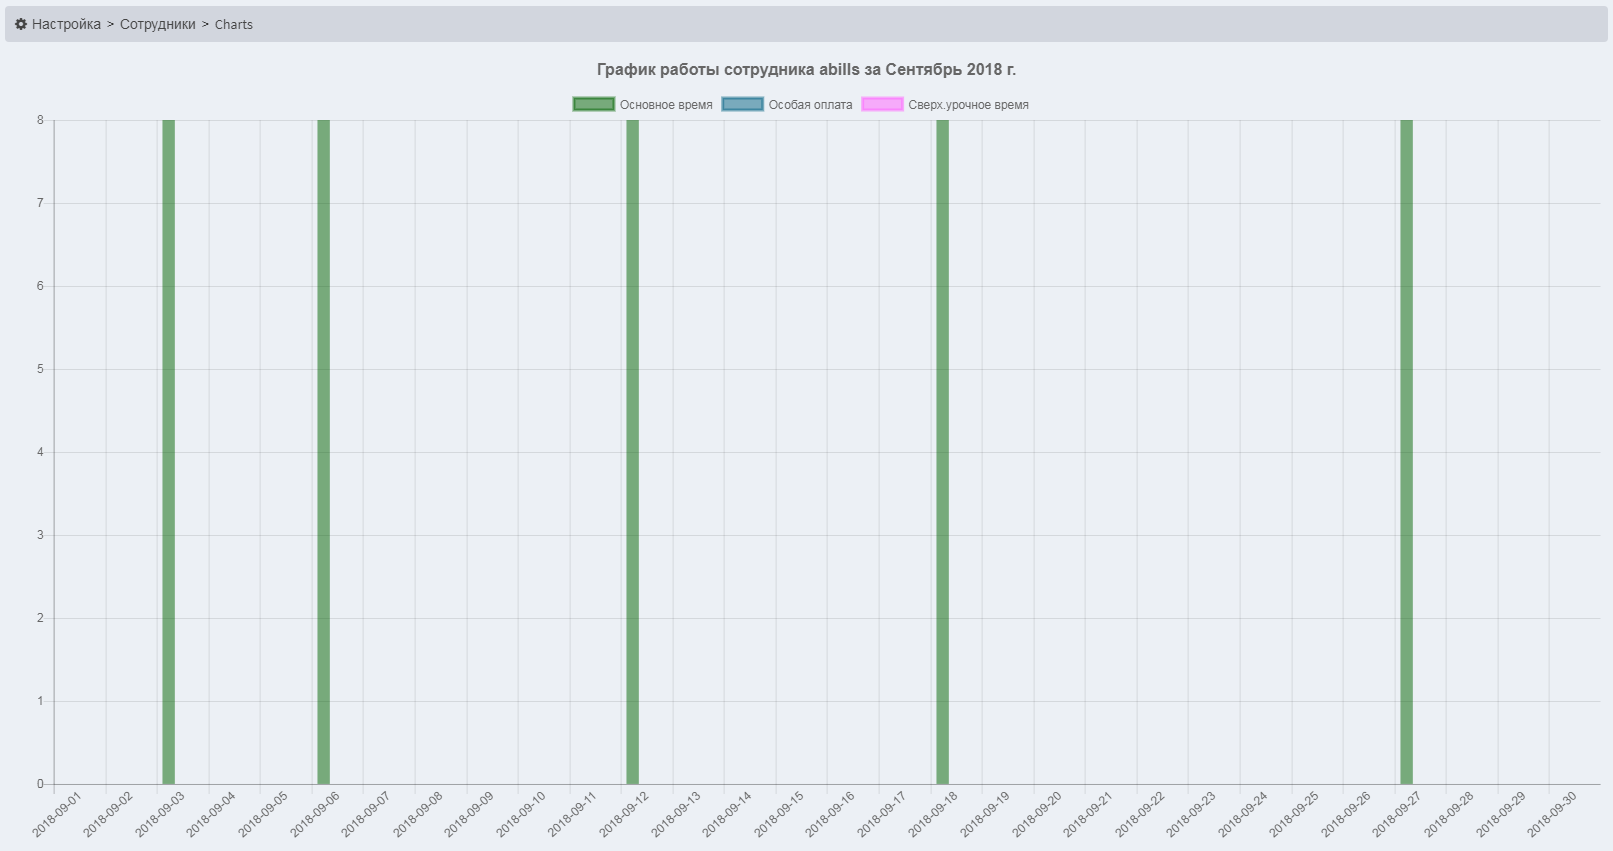Click the bar for 2018-09-27

click(x=1406, y=450)
